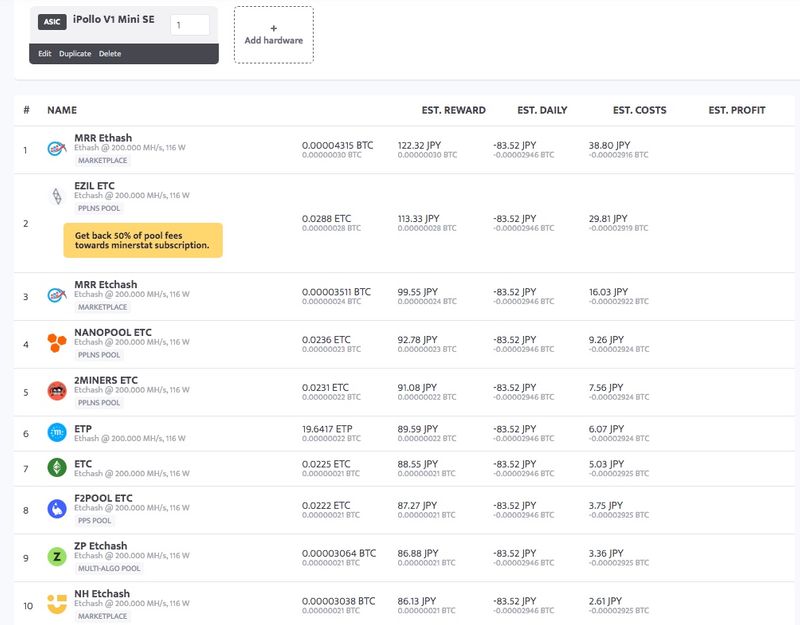This screenshot has height=625, width=800.
Task: Click the ZP Etchash green icon
Action: tap(57, 557)
